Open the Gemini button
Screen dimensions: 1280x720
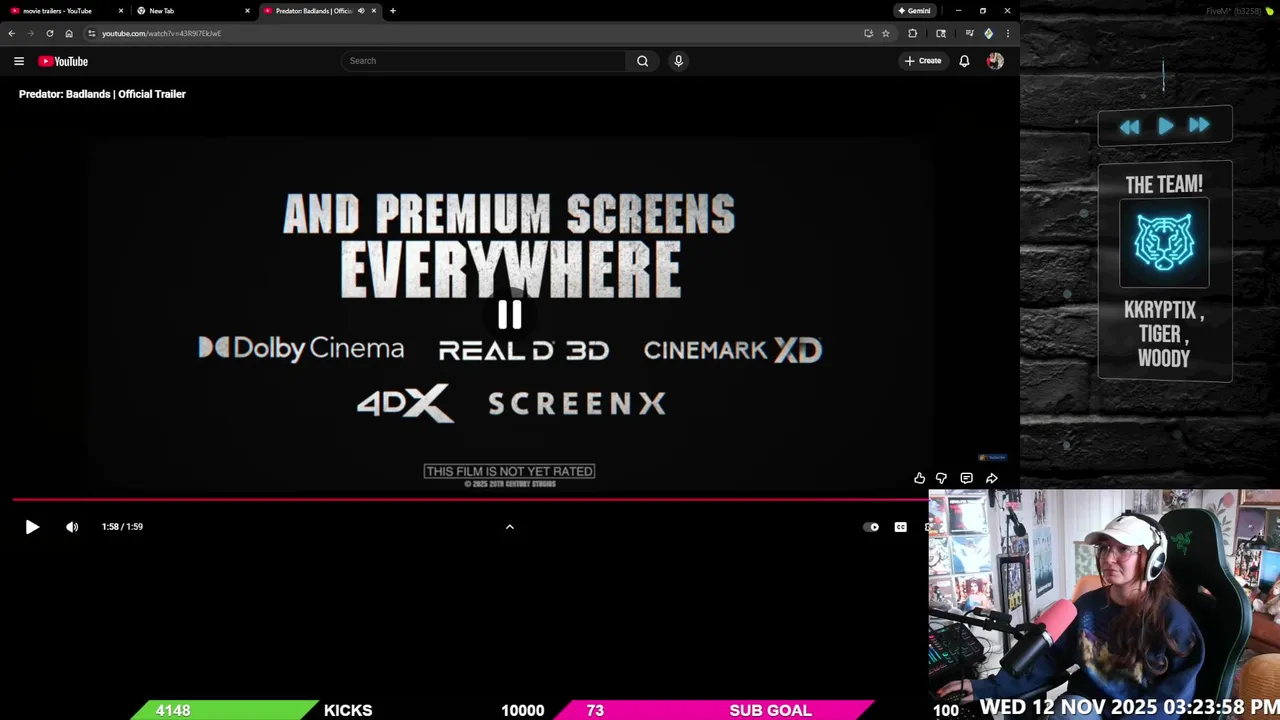pyautogui.click(x=914, y=11)
